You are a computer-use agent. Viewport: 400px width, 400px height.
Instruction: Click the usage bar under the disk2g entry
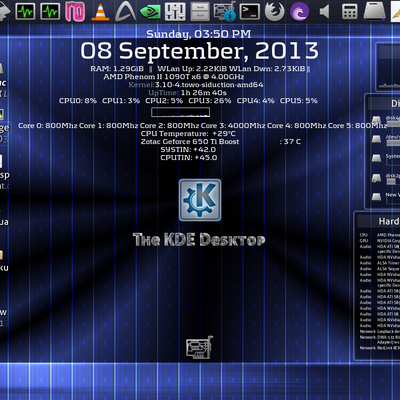coord(393,182)
